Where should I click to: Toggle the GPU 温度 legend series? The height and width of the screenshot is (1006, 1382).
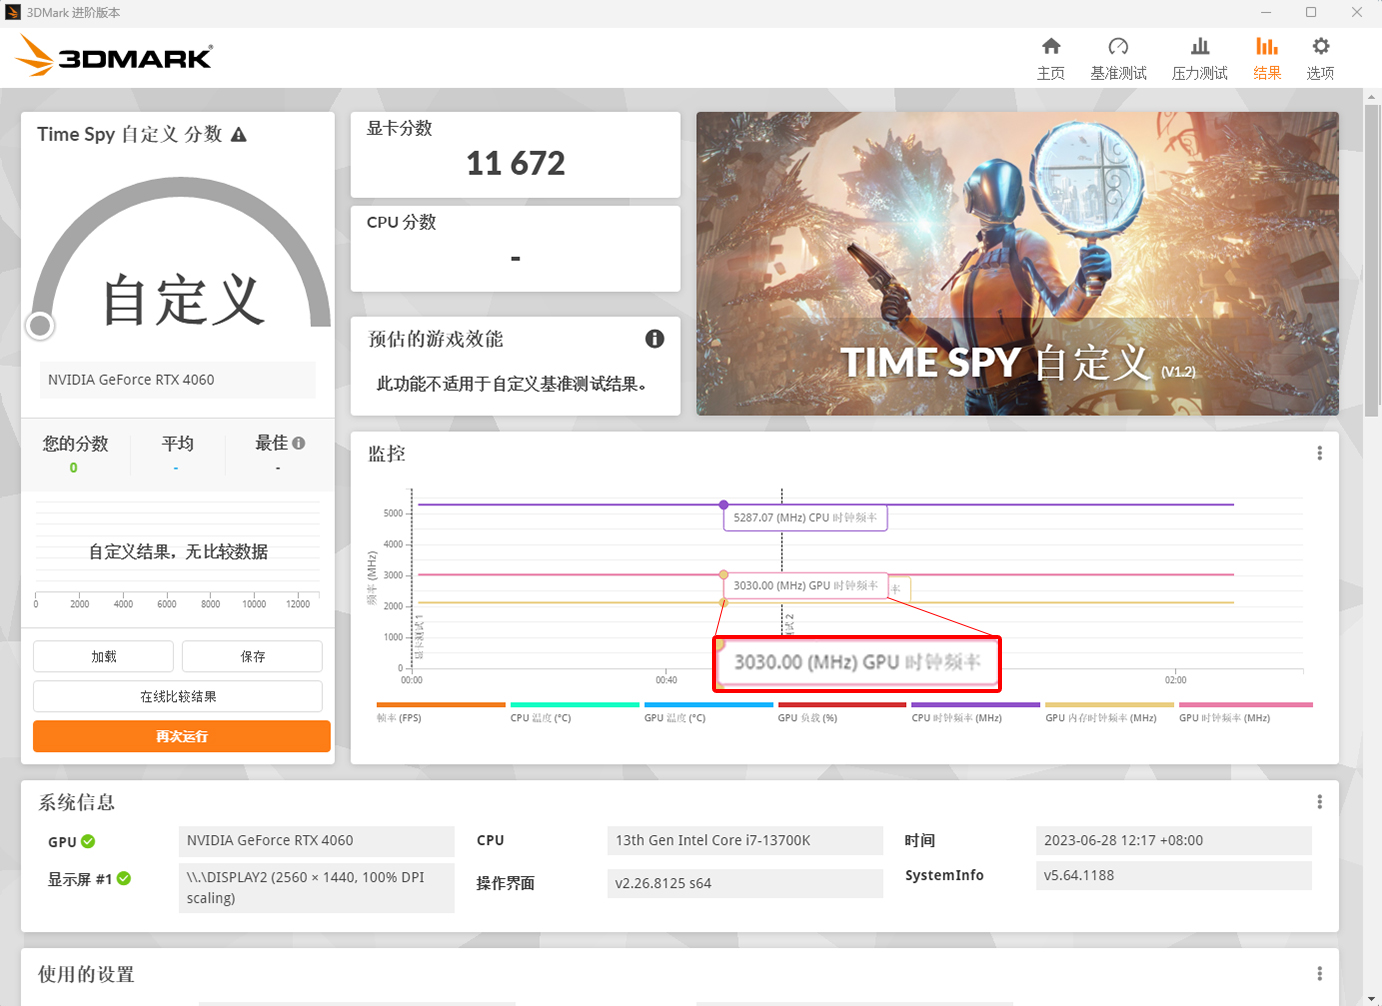pos(708,712)
